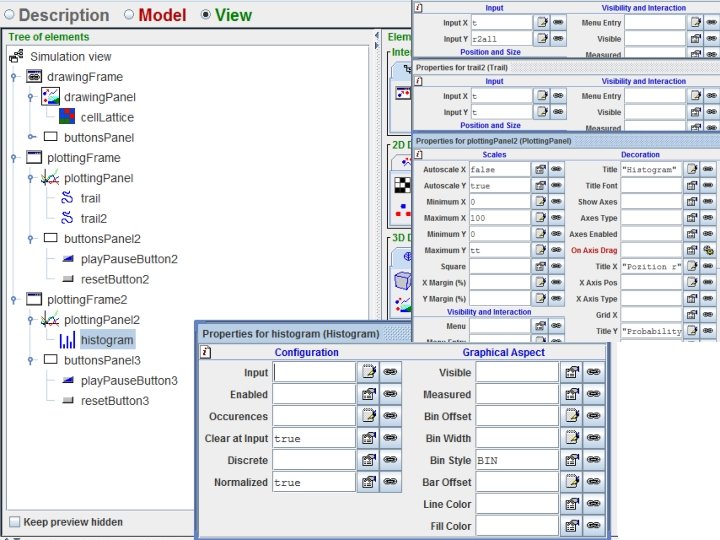Open editor icon for plottingPanel2 Title
This screenshot has height=540, width=720.
point(692,169)
